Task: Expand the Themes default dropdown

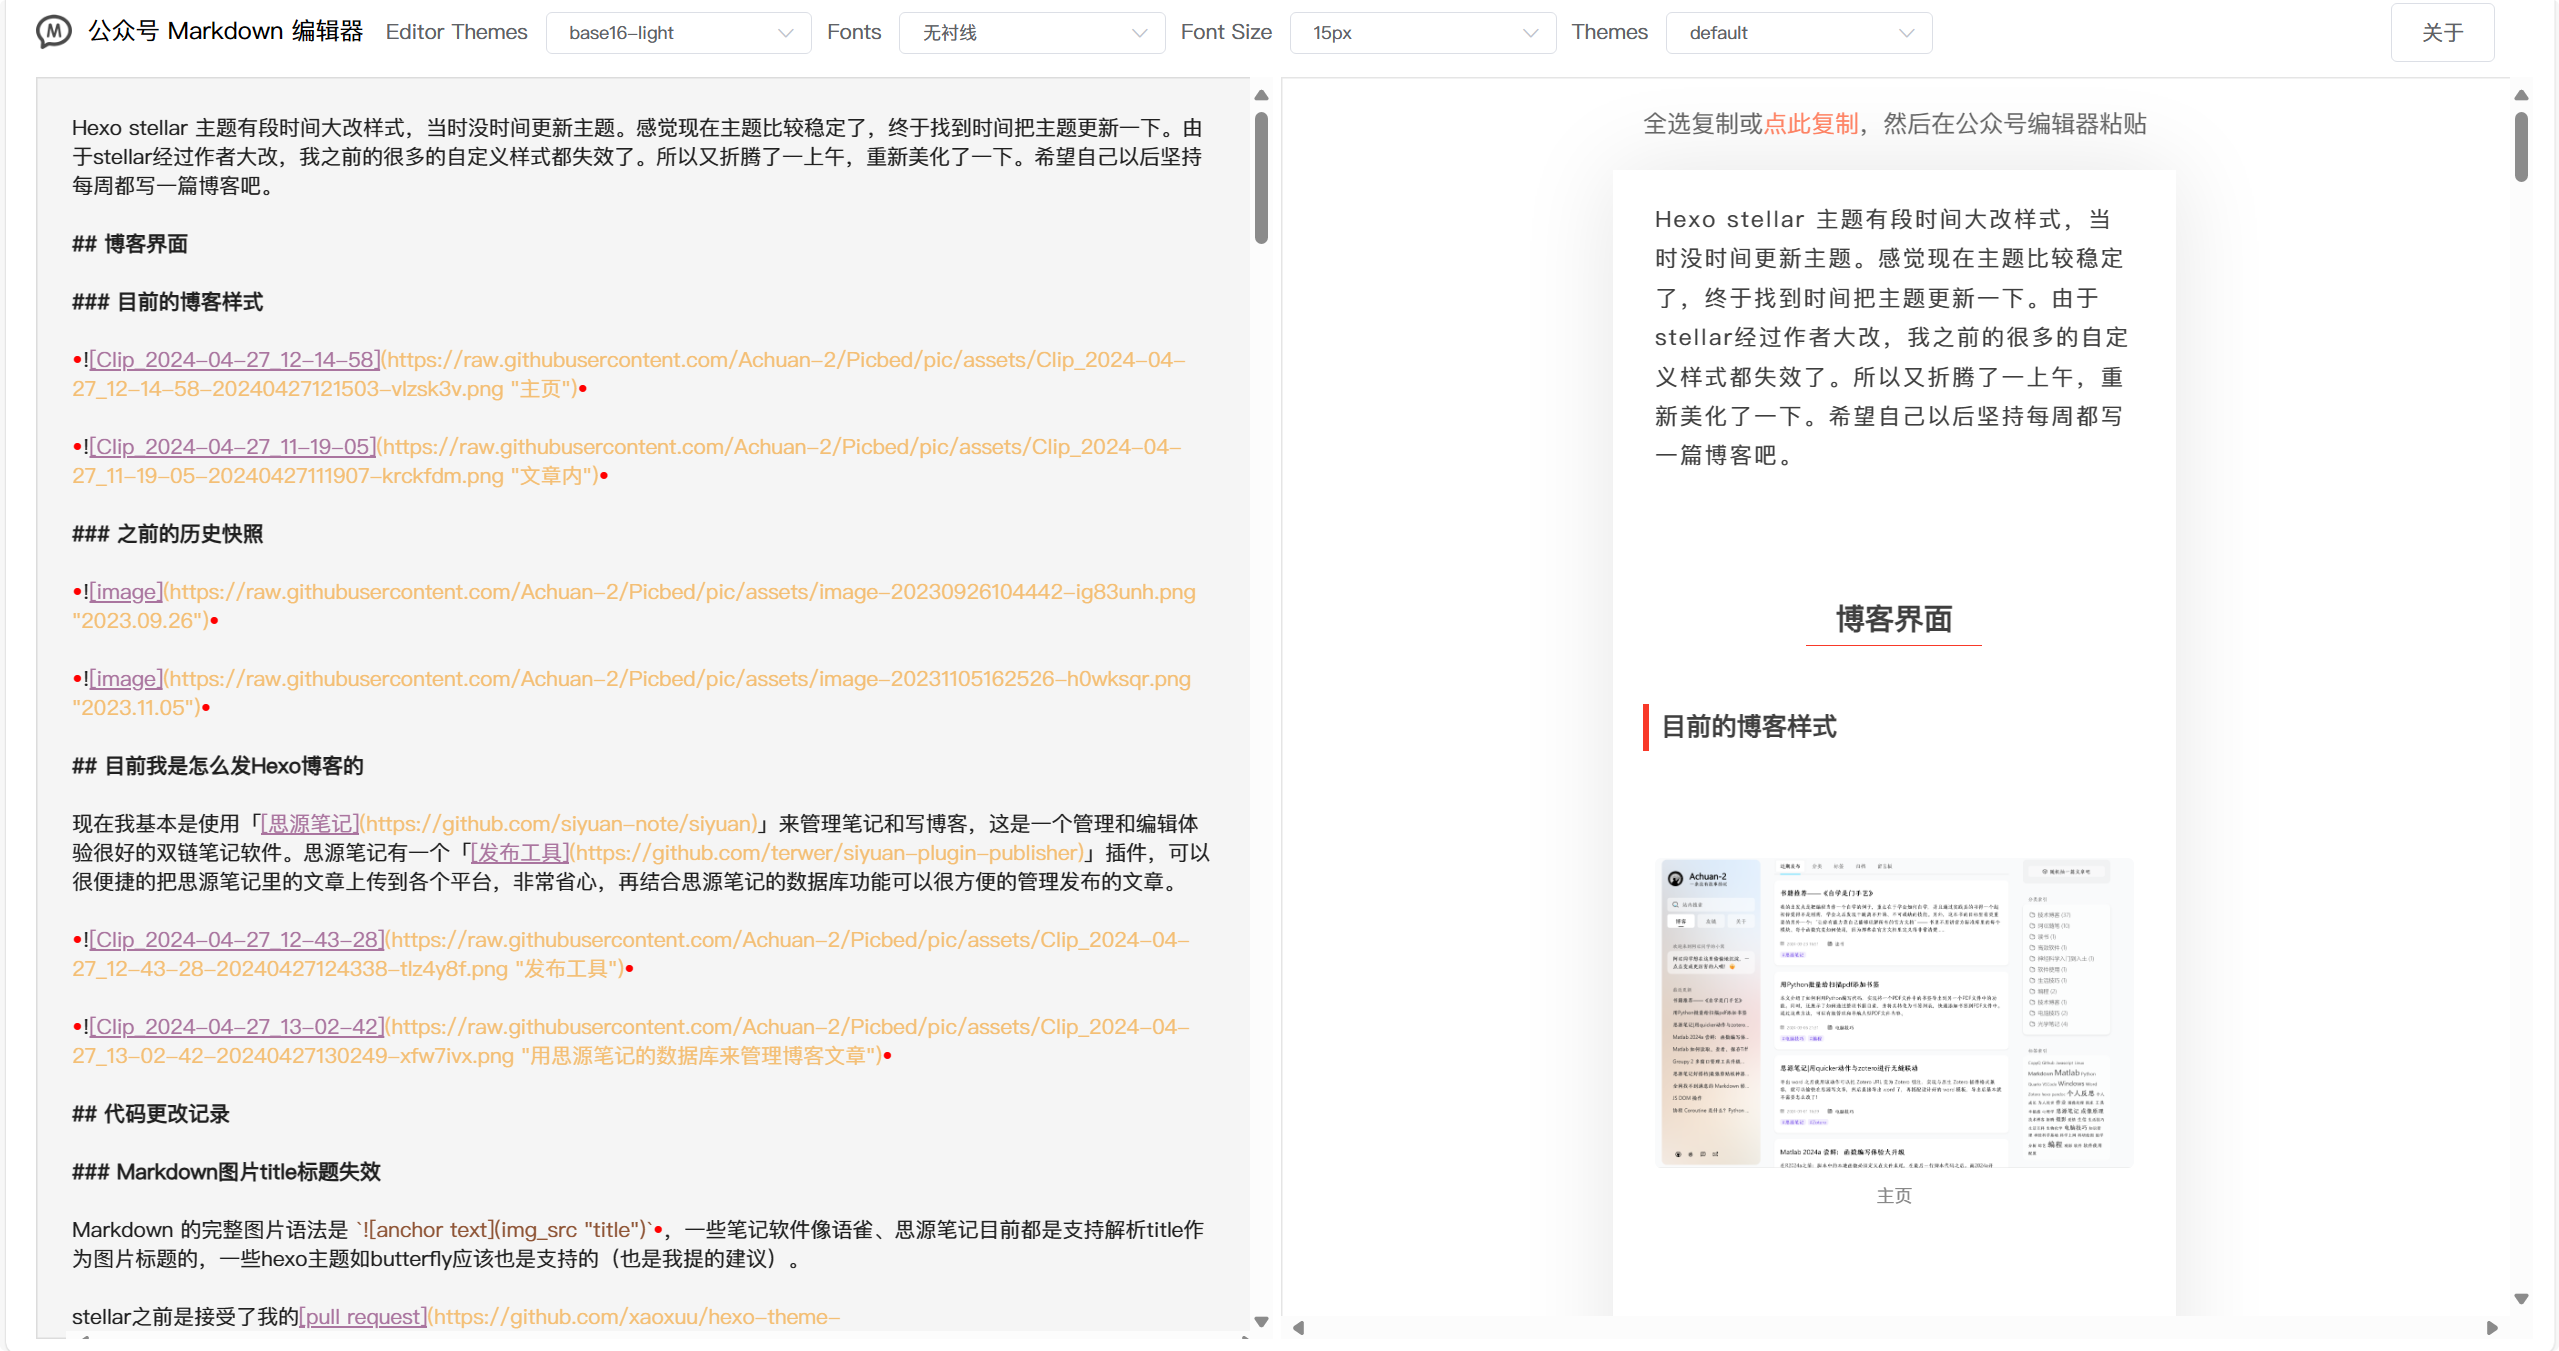Action: (1798, 33)
